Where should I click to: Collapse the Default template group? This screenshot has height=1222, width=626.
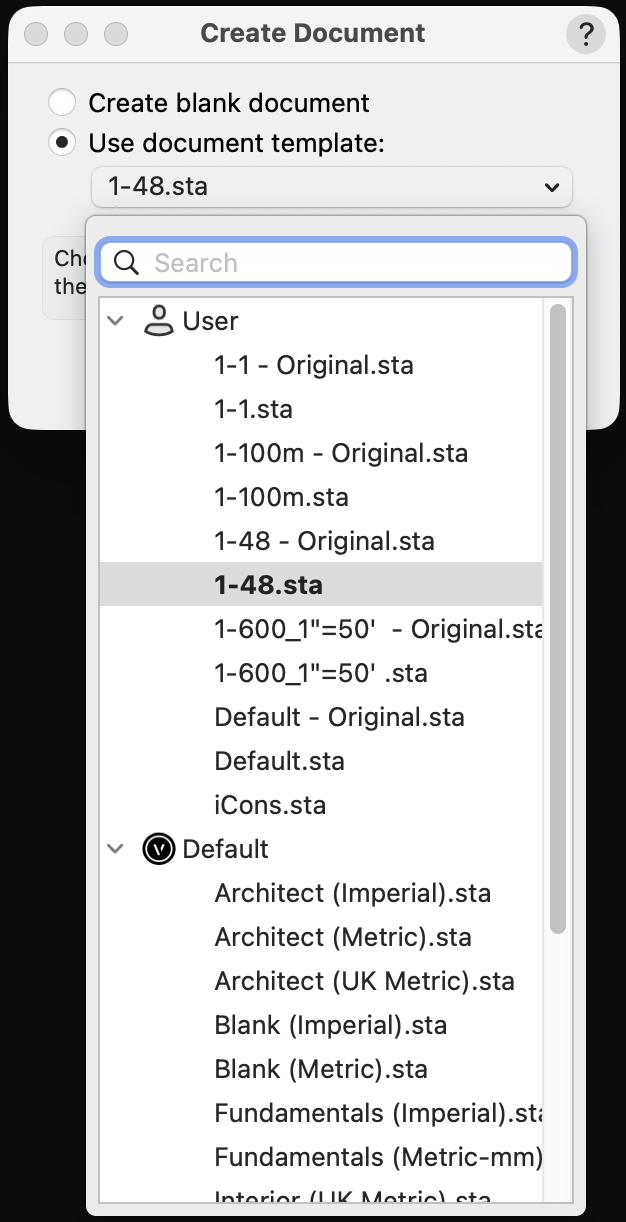[116, 849]
